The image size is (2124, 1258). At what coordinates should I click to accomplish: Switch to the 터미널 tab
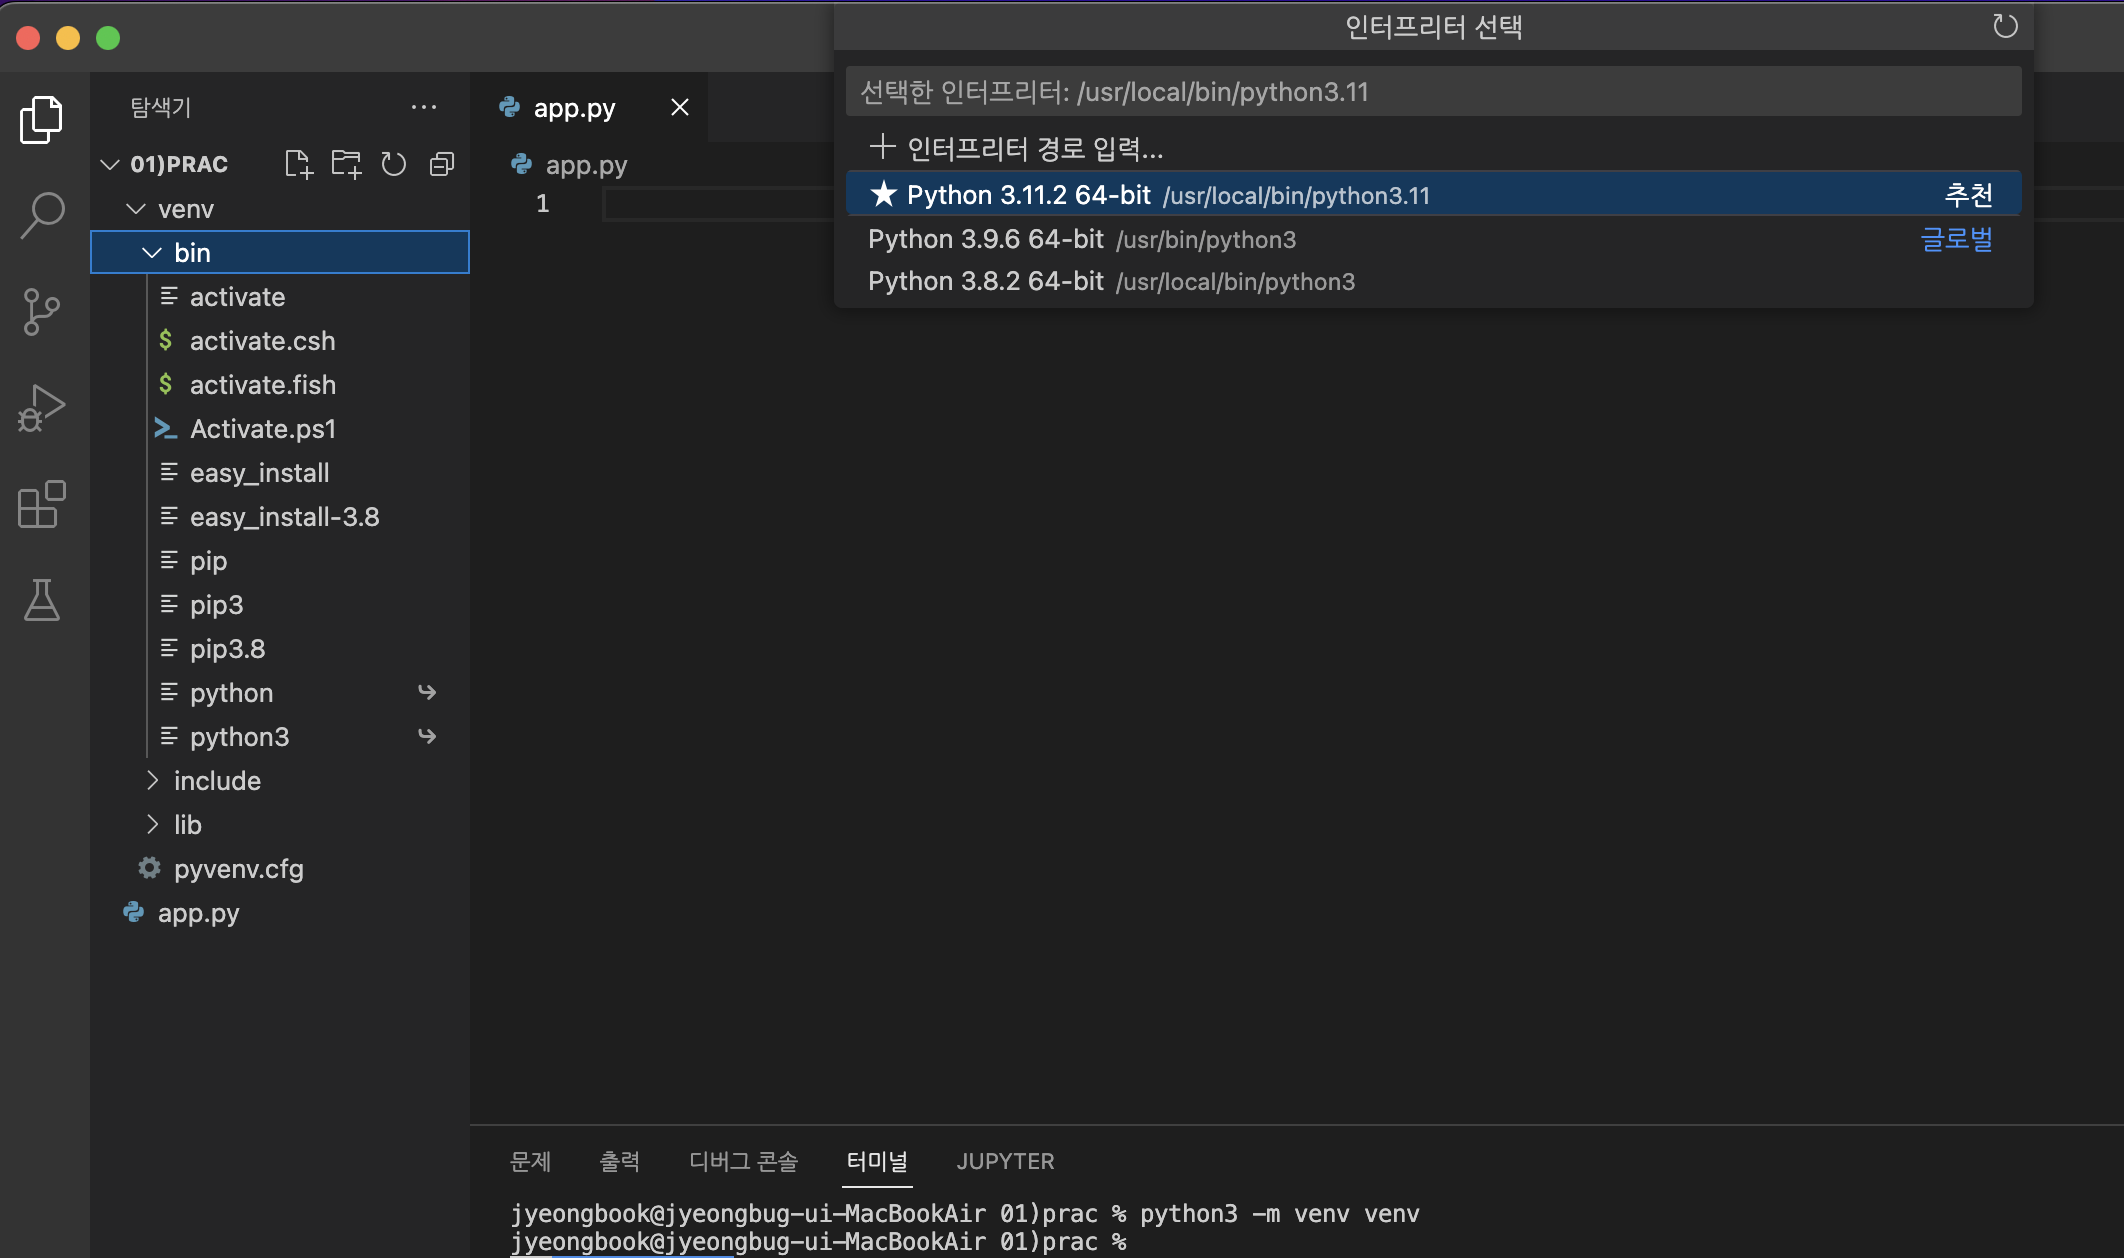coord(877,1161)
